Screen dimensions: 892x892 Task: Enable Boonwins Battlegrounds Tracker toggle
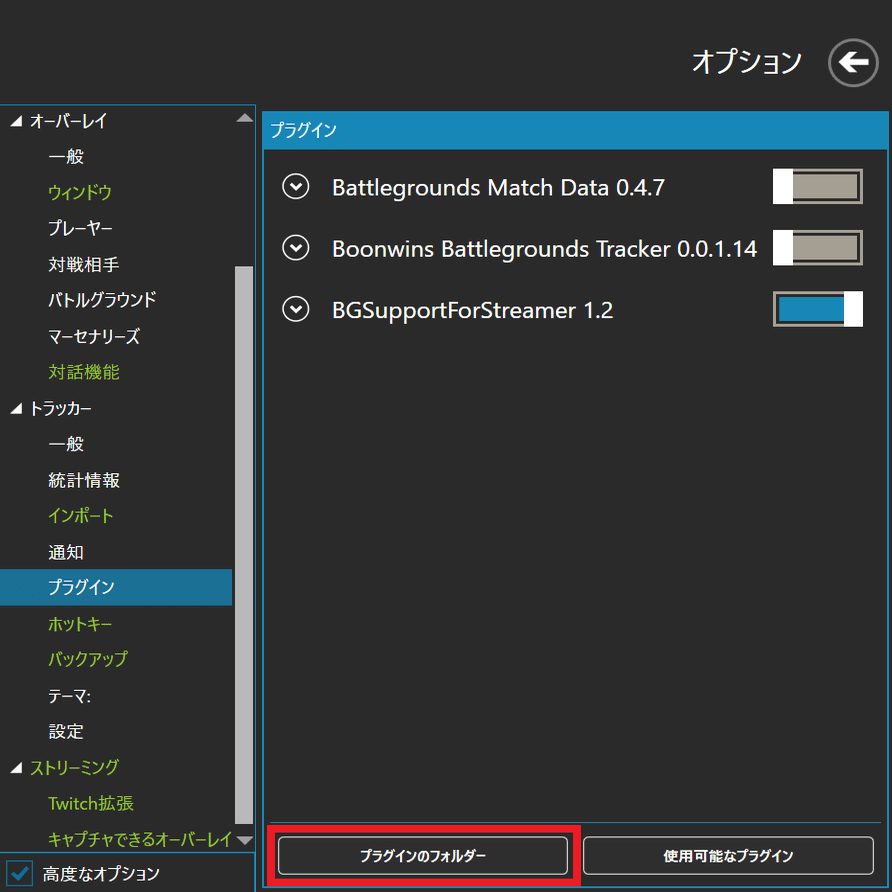coord(817,248)
